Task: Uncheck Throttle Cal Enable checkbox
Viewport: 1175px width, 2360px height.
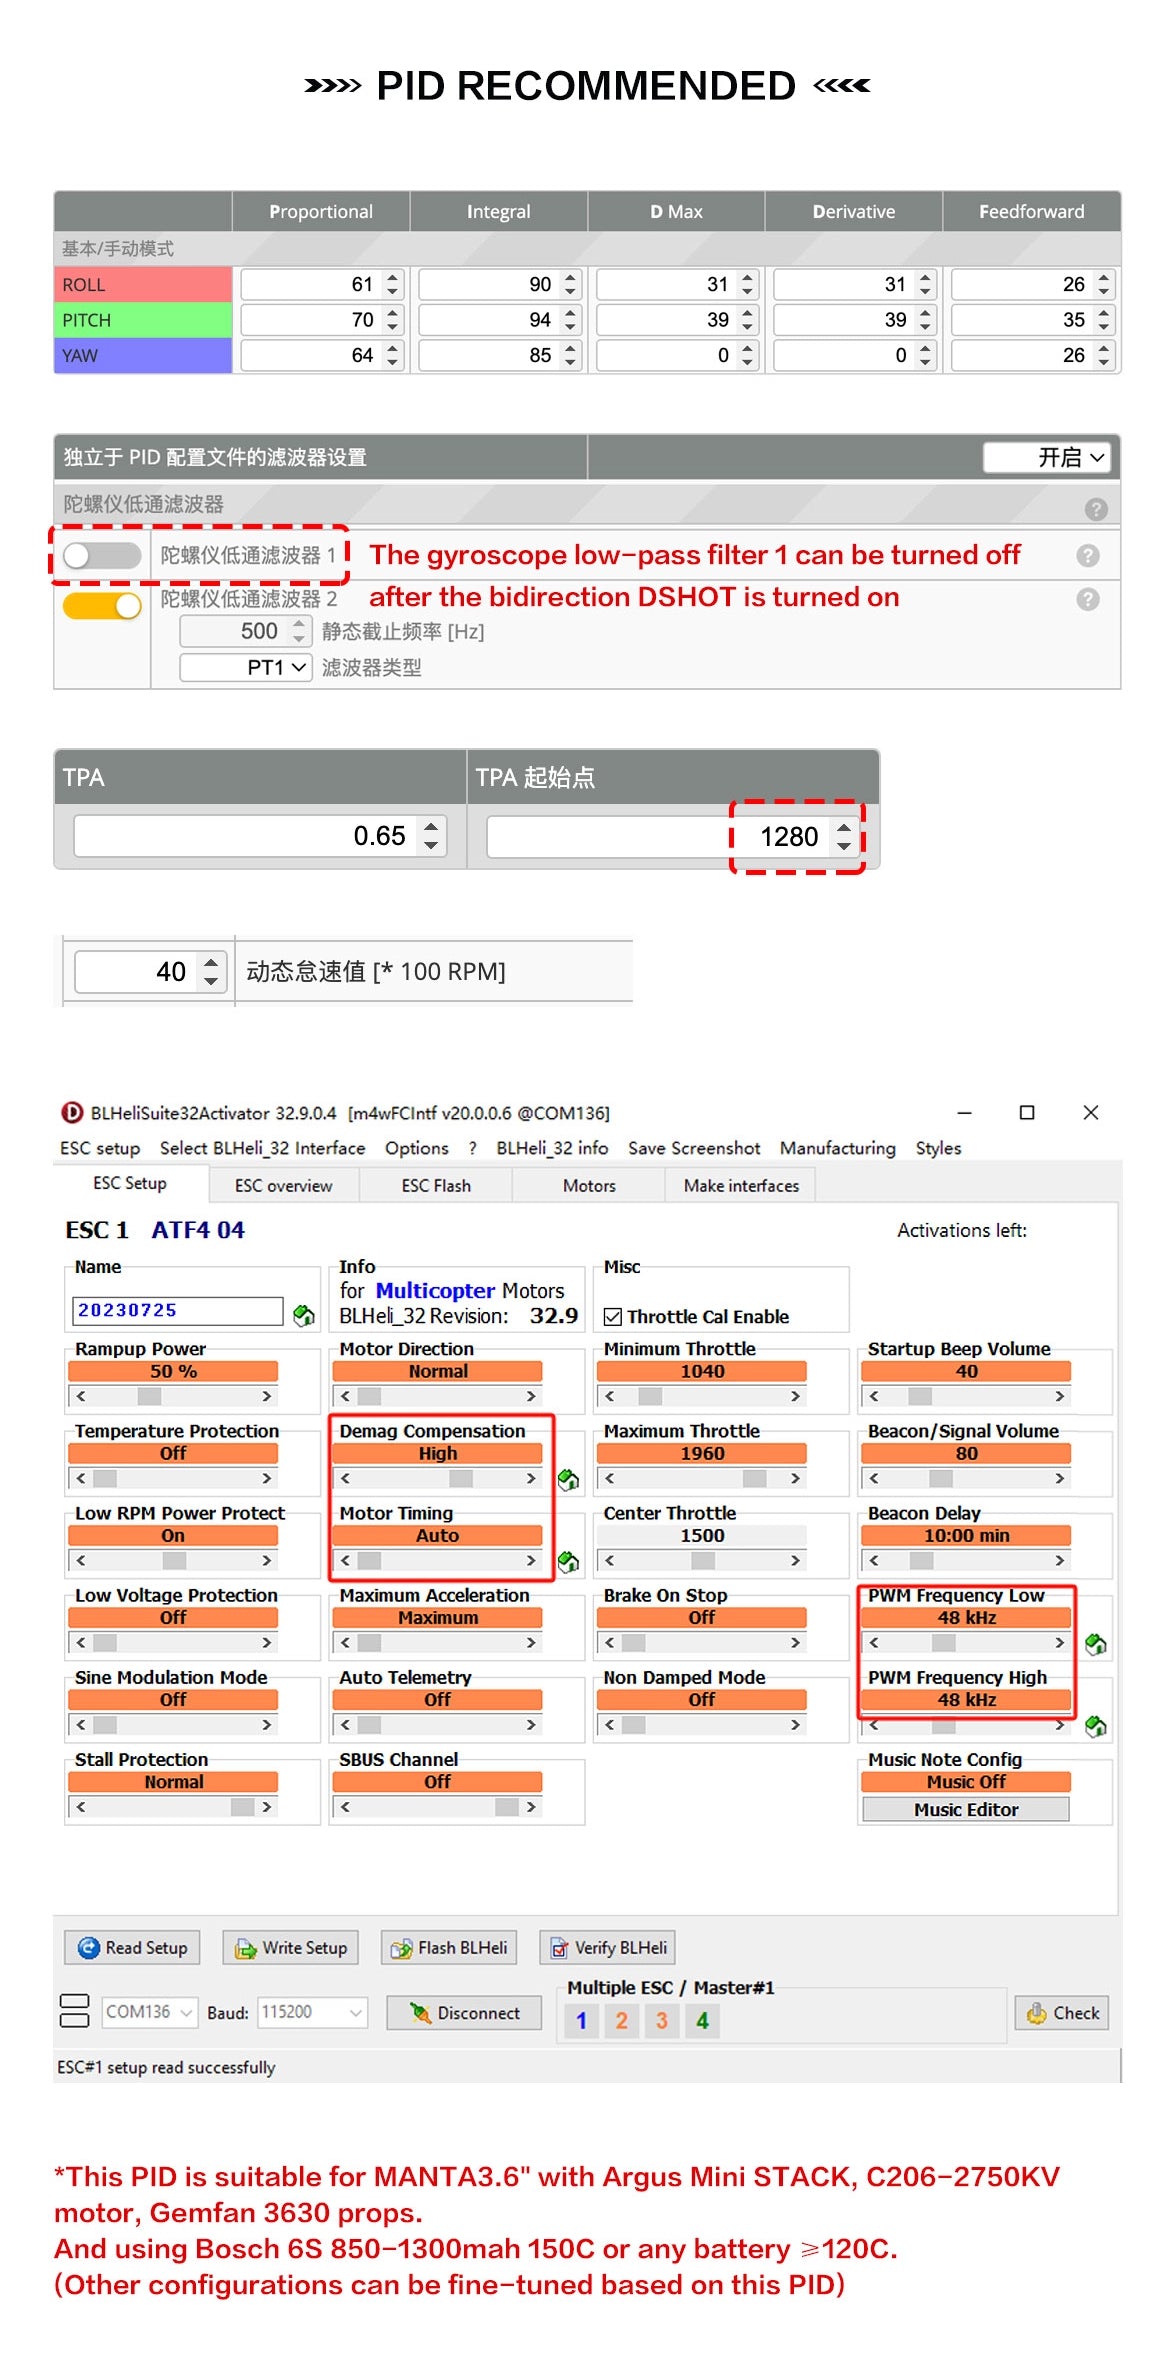Action: (x=613, y=1317)
